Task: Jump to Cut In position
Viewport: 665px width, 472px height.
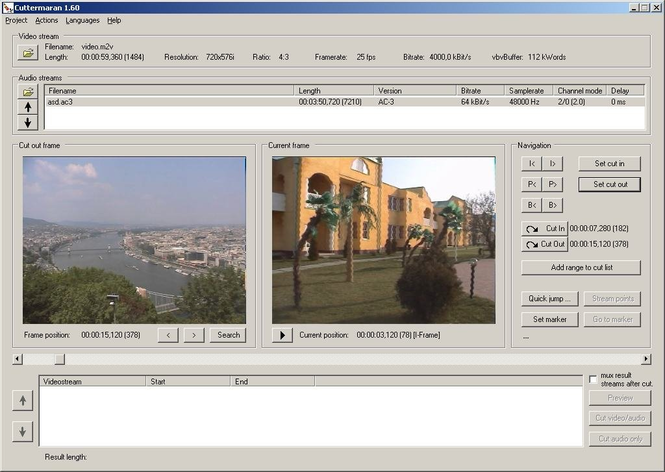Action: tap(544, 229)
